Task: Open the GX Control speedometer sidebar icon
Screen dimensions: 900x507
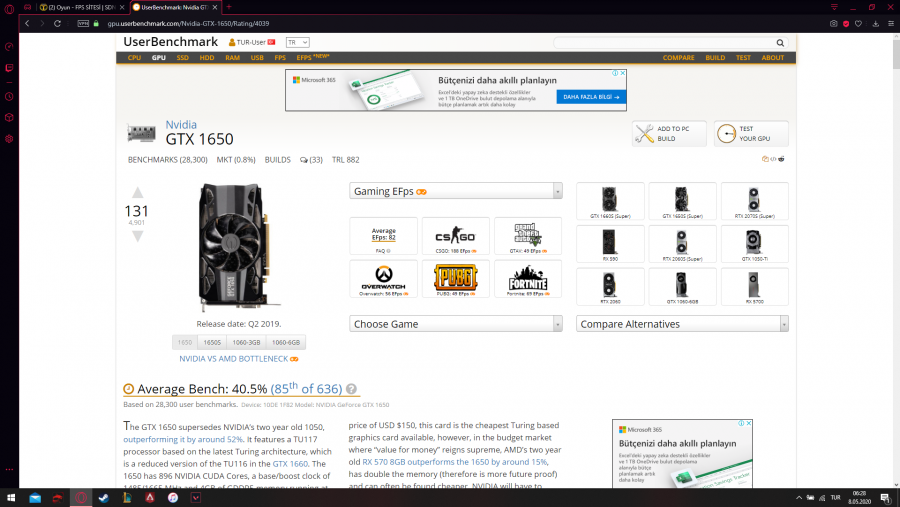Action: pyautogui.click(x=9, y=47)
